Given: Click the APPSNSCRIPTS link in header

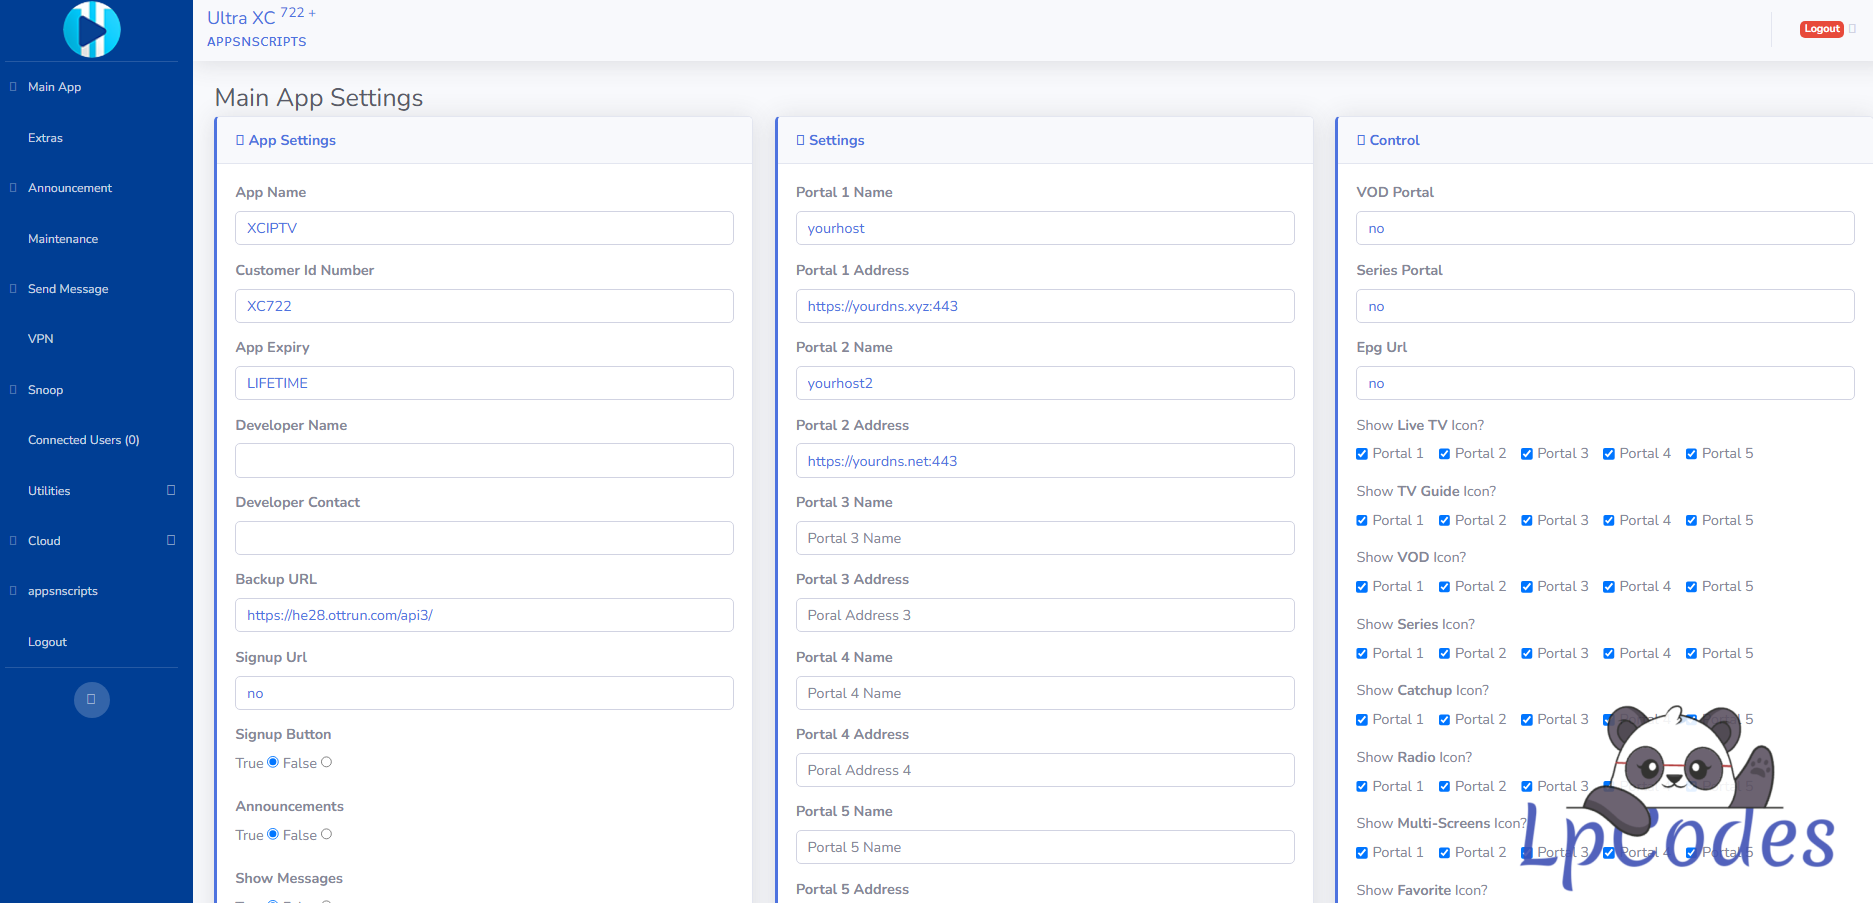Looking at the screenshot, I should tap(257, 42).
